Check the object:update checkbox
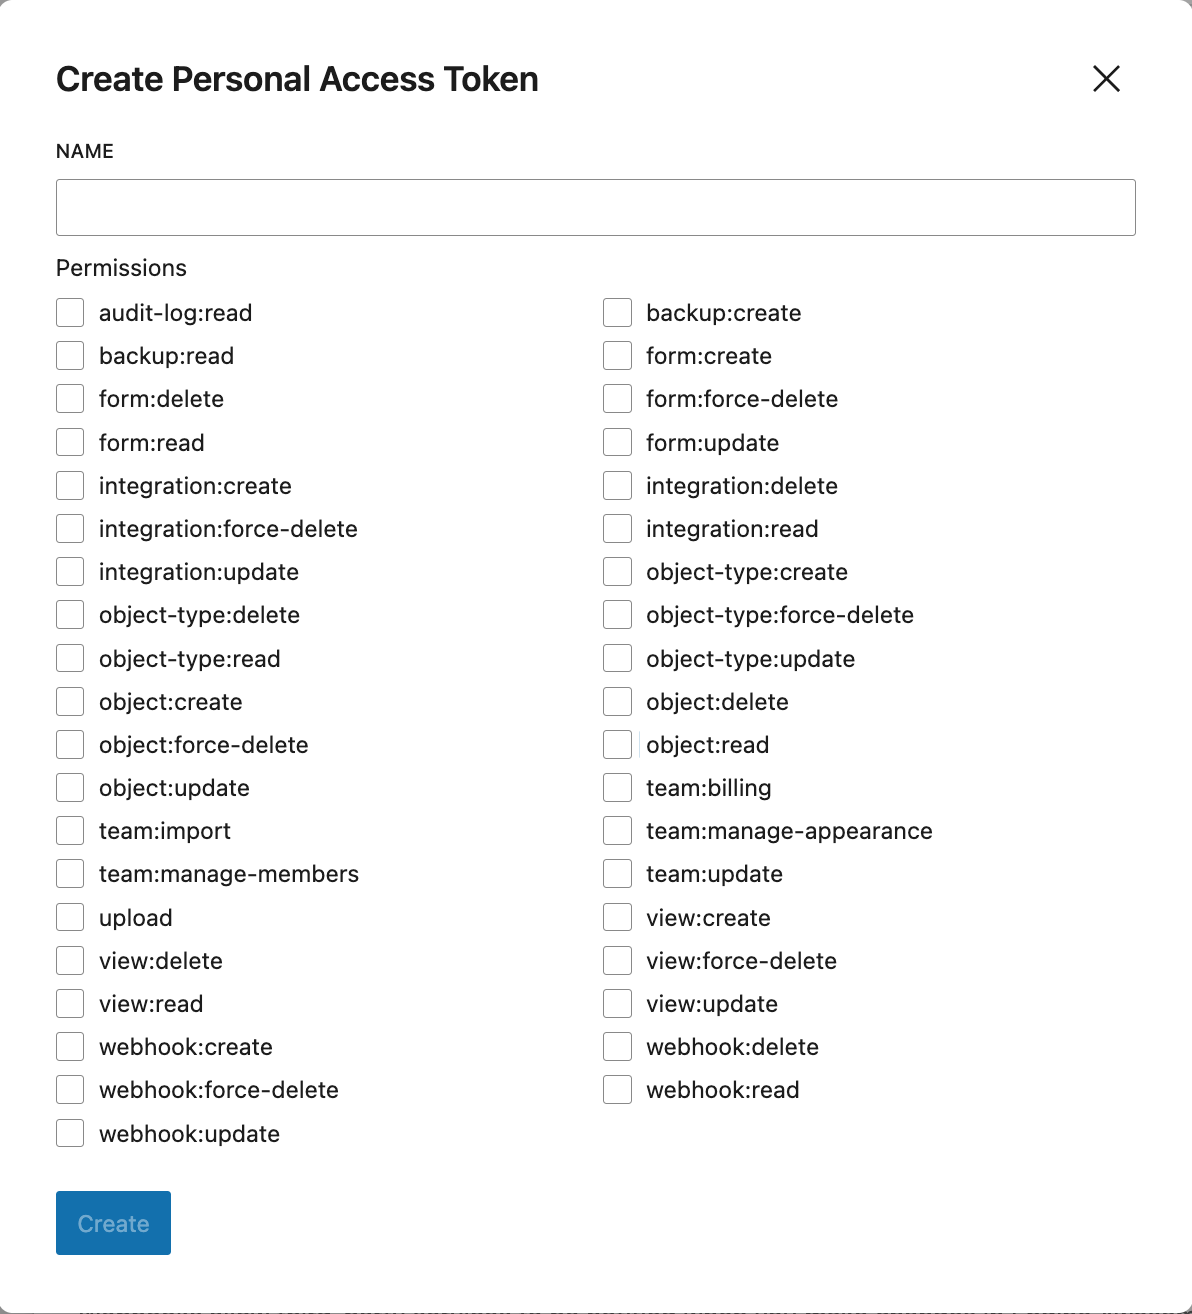 click(x=69, y=787)
